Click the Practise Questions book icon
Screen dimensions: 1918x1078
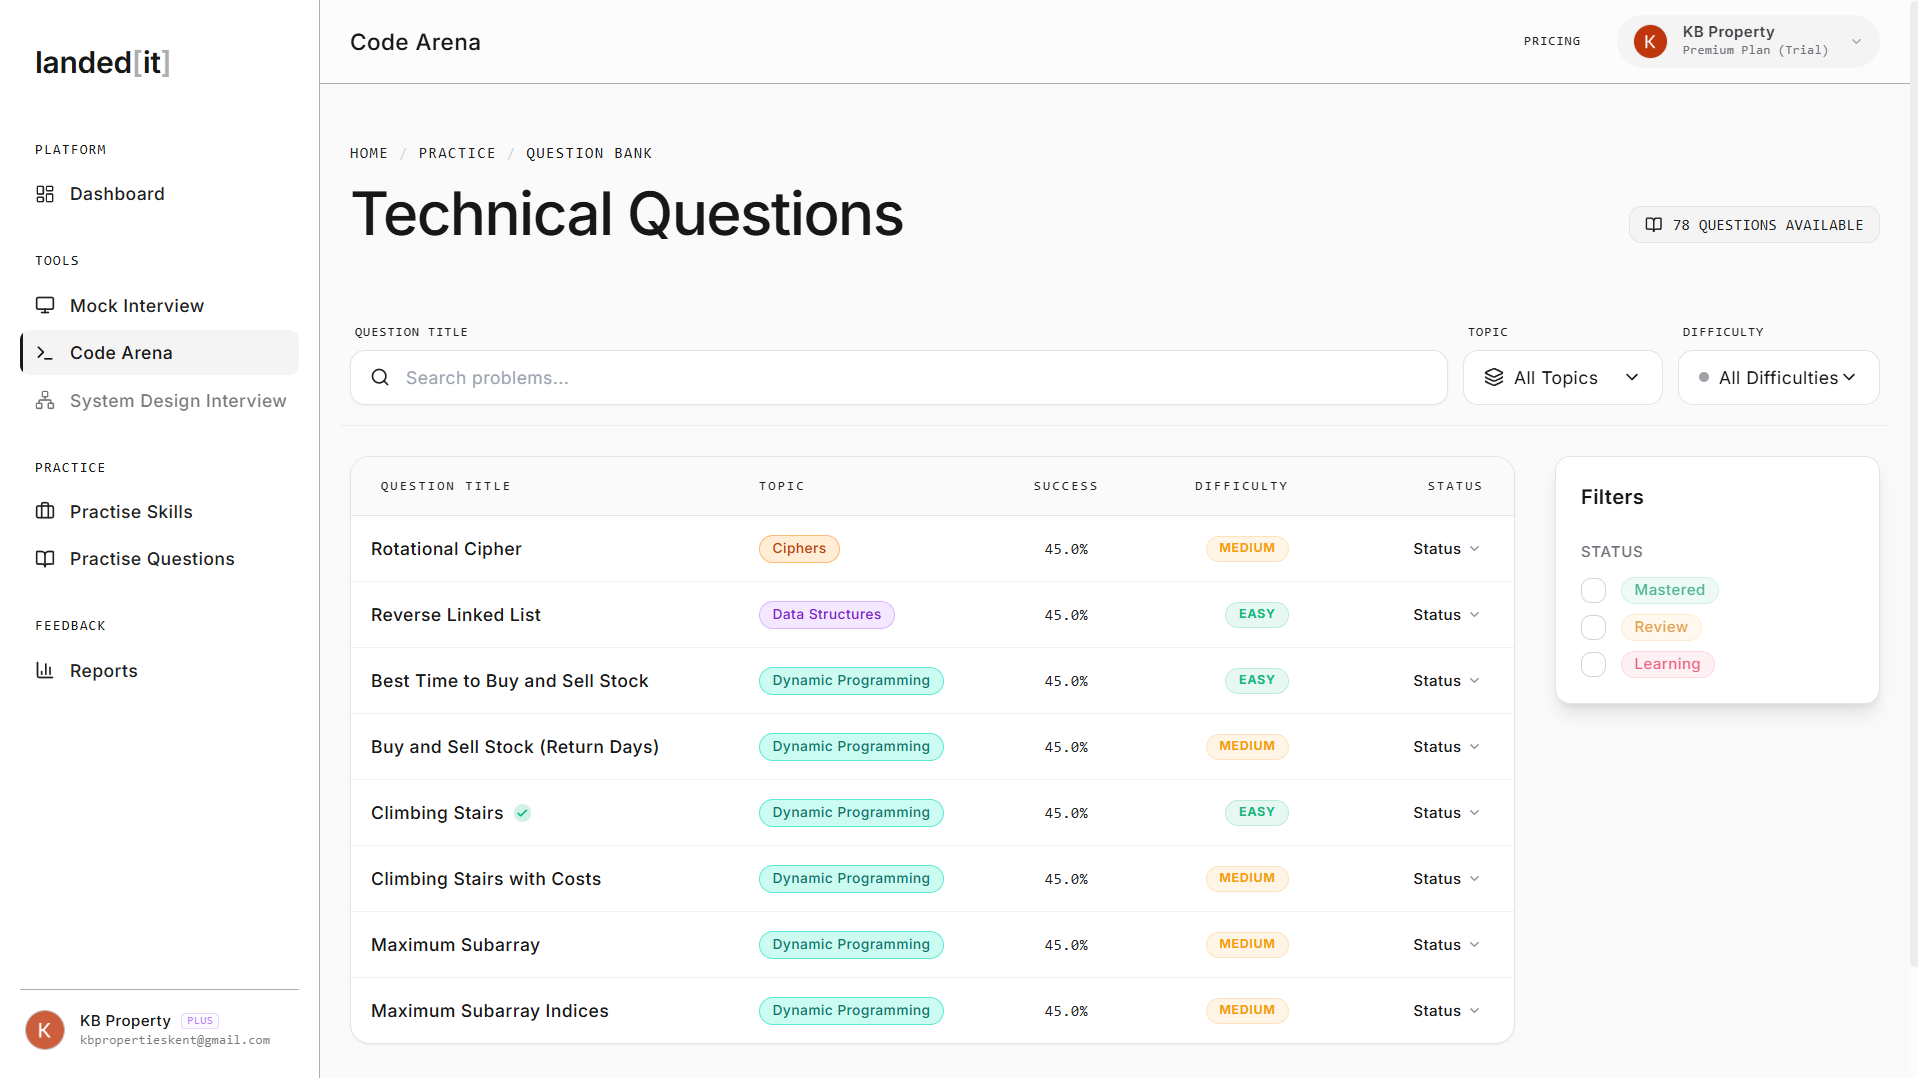(x=45, y=558)
